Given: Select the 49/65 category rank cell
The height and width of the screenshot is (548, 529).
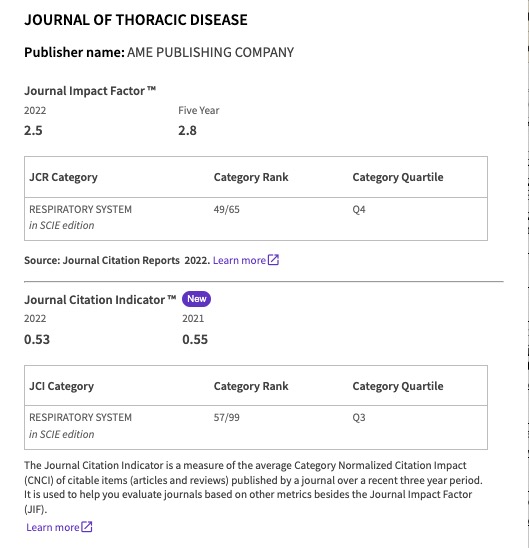Looking at the screenshot, I should [x=226, y=209].
